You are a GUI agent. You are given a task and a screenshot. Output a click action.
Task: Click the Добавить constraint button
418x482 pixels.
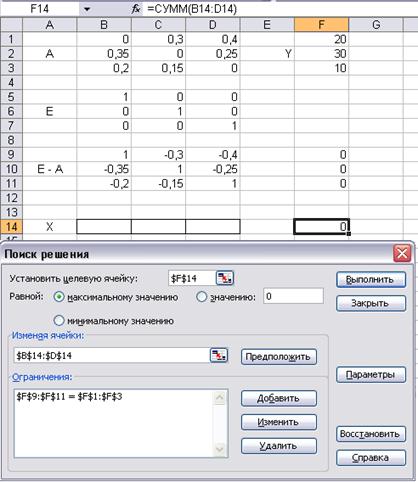pyautogui.click(x=278, y=398)
